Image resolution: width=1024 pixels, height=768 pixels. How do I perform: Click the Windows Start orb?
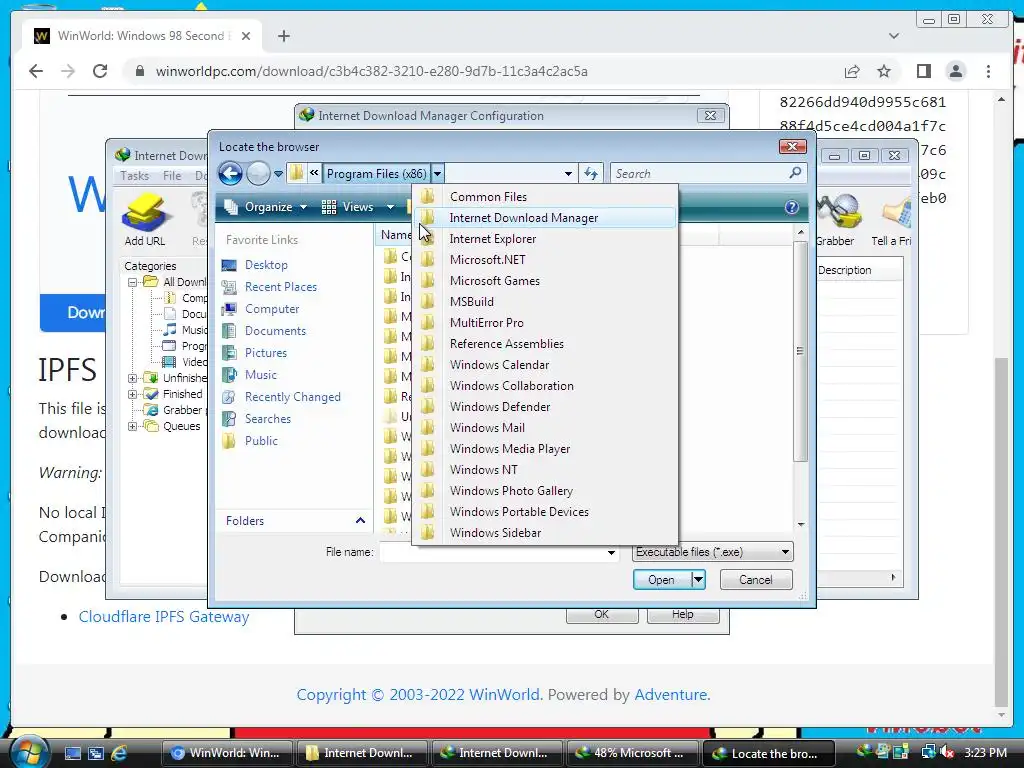pyautogui.click(x=29, y=751)
